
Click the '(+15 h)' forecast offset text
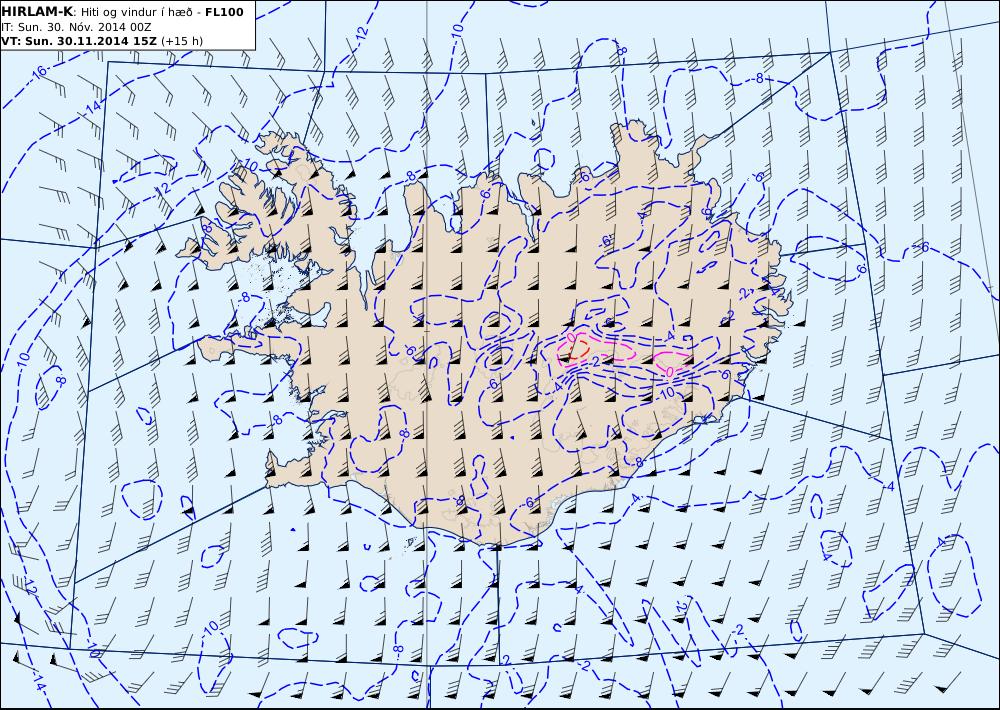pyautogui.click(x=182, y=41)
